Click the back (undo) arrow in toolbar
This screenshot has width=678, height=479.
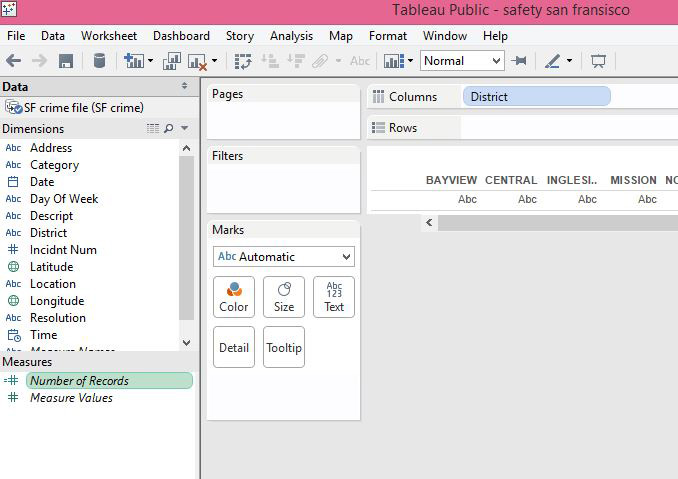click(14, 61)
